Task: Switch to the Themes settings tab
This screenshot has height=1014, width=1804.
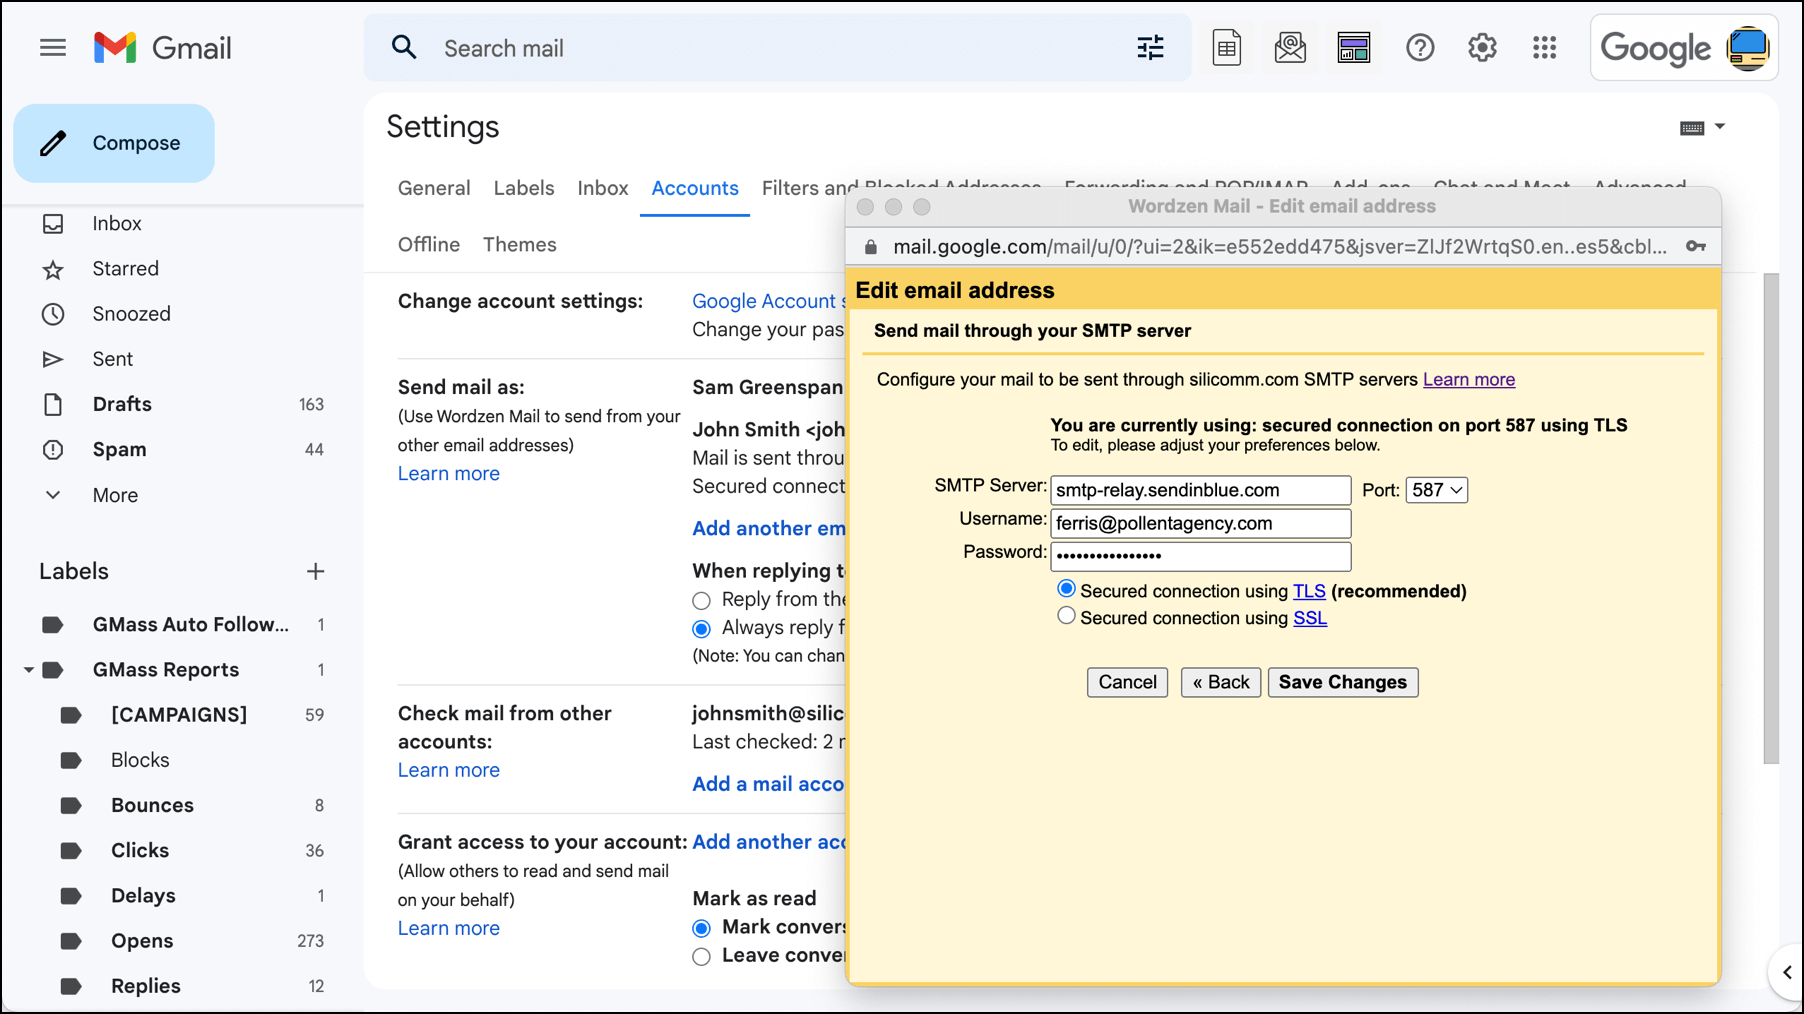Action: point(520,245)
